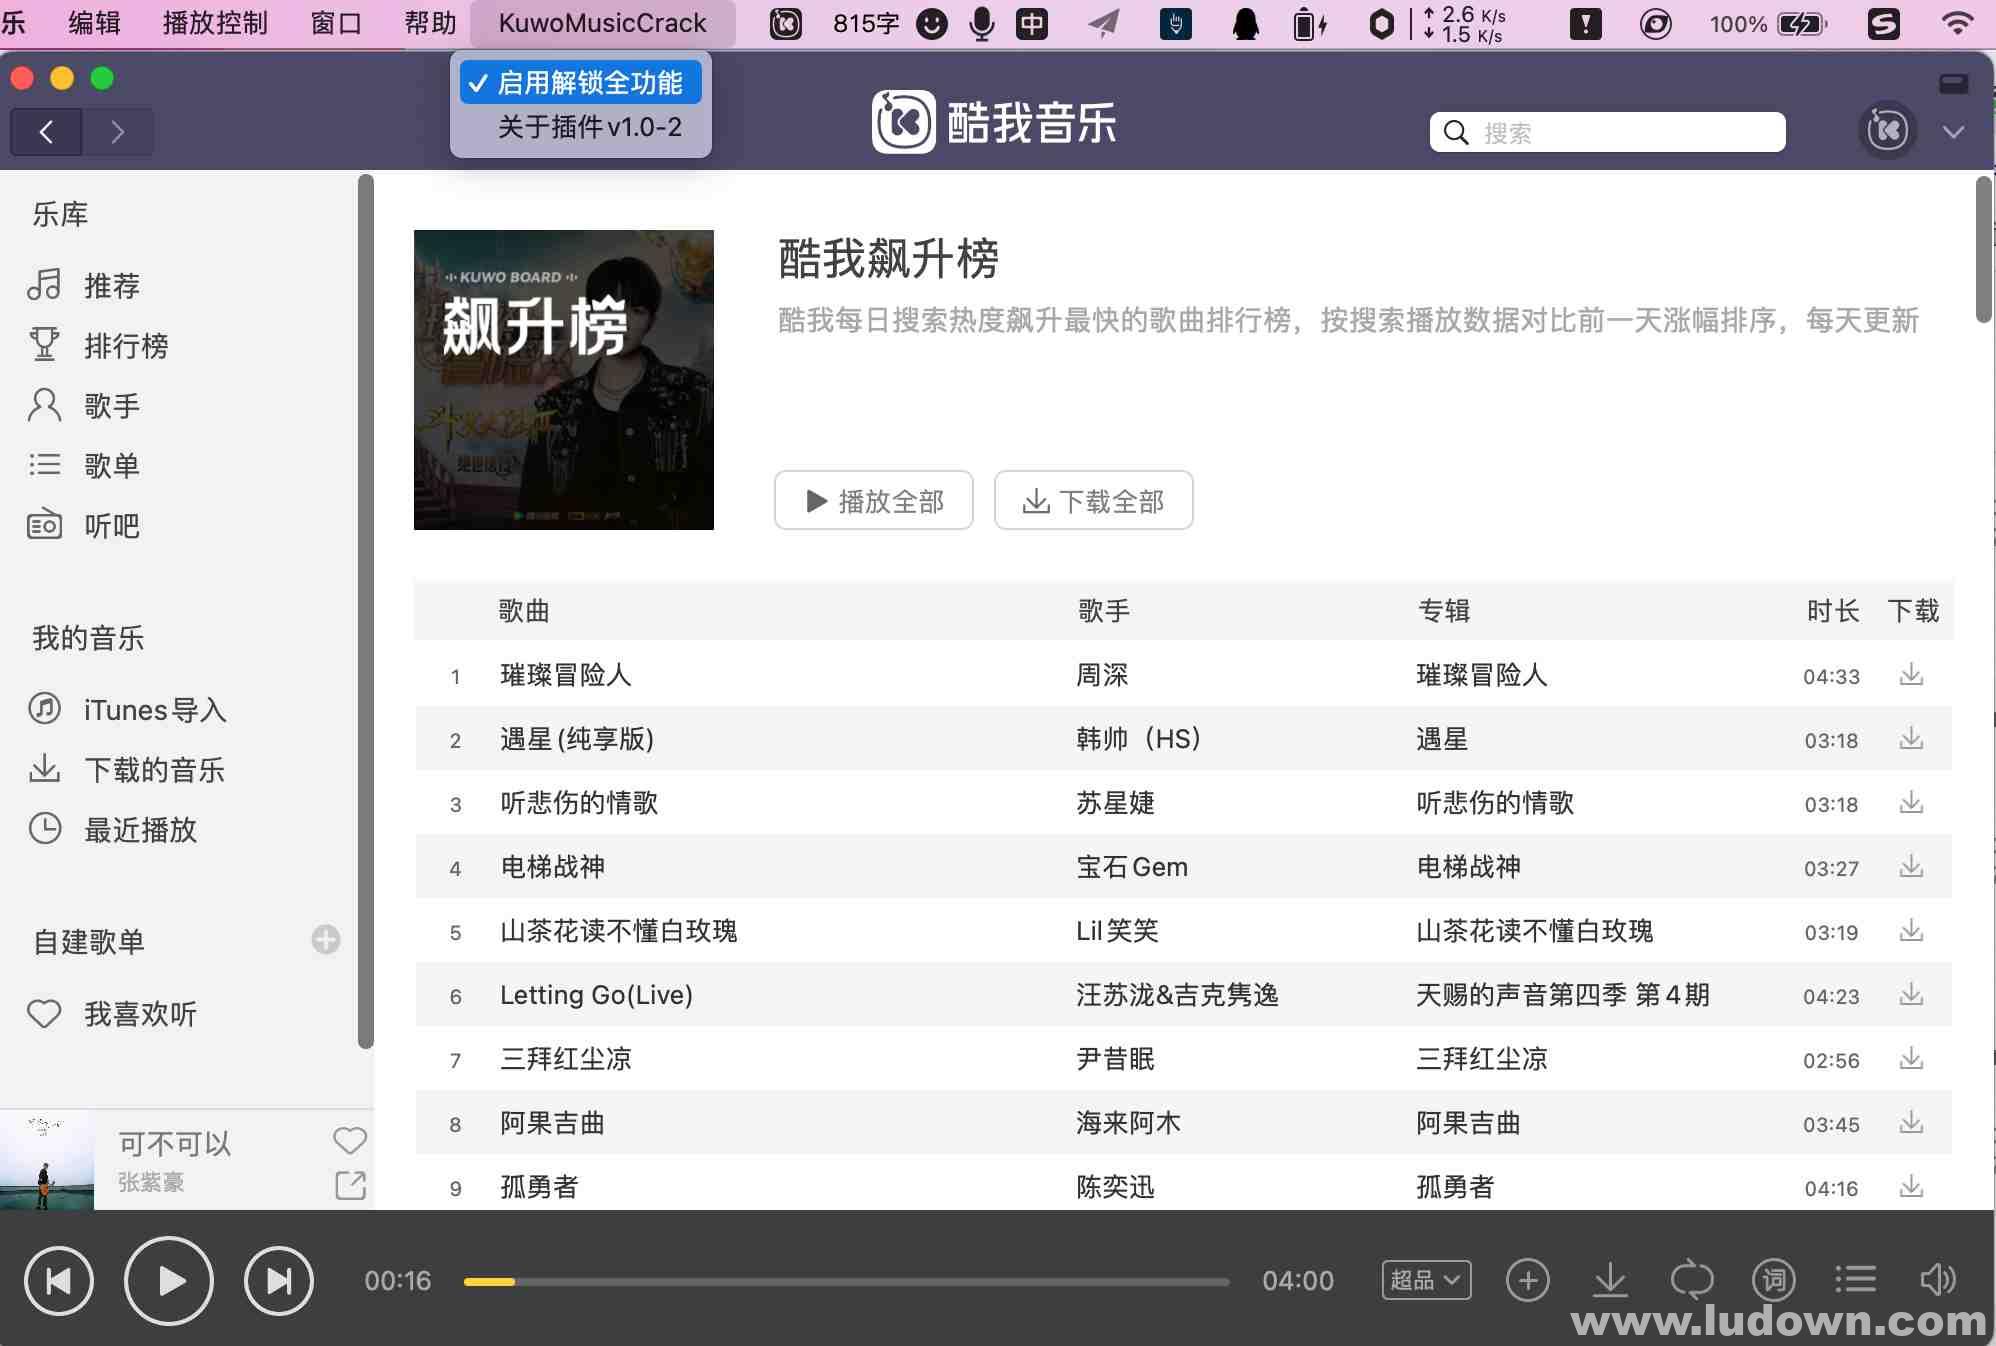1996x1346 pixels.
Task: Click 下载全部 download all button
Action: pos(1094,500)
